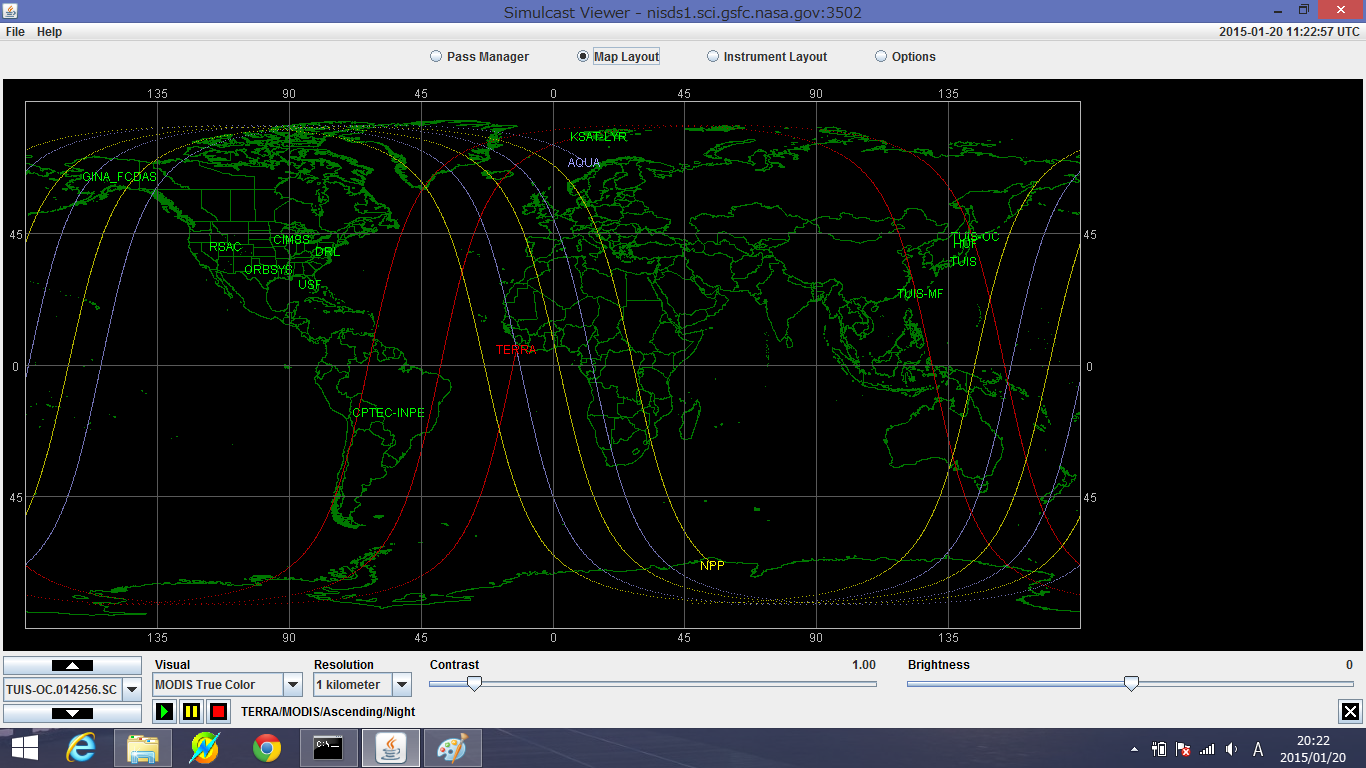Open the Paint taskbar icon
Screen dimensions: 1366x768
coord(453,748)
